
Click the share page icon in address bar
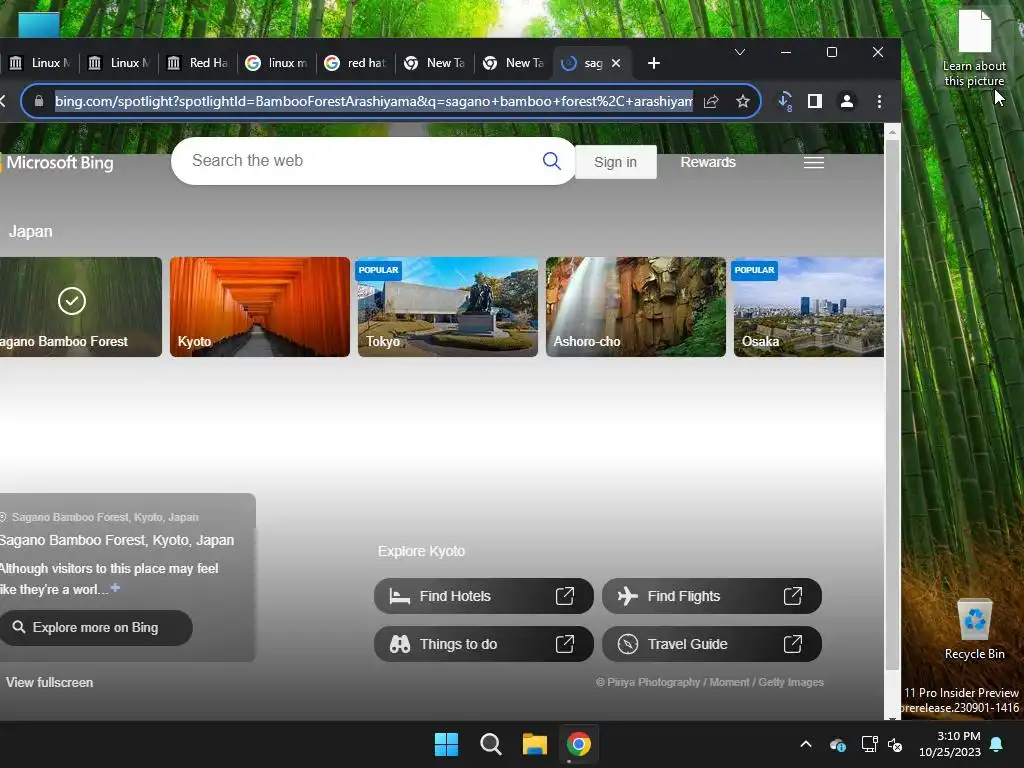pos(711,101)
